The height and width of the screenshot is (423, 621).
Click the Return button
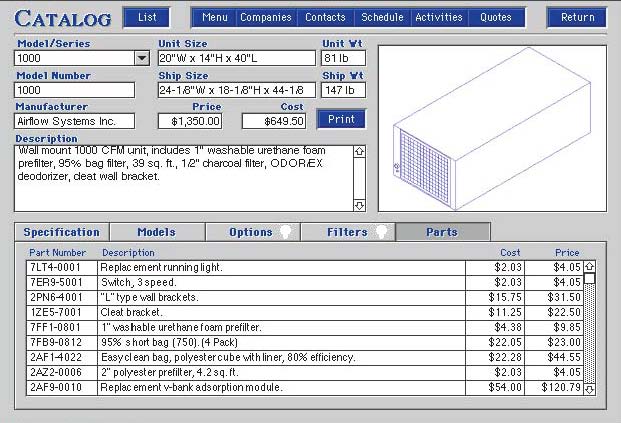tap(577, 17)
